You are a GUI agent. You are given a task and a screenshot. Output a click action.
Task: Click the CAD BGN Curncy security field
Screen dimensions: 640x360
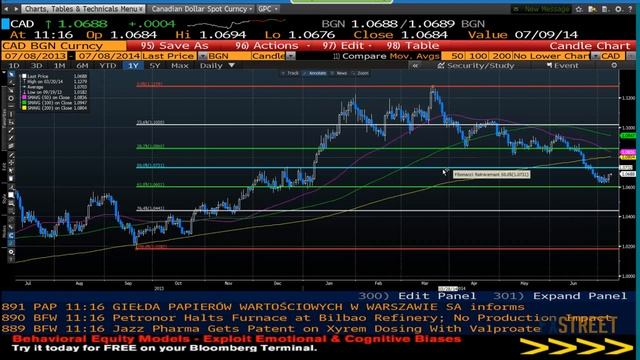click(64, 46)
